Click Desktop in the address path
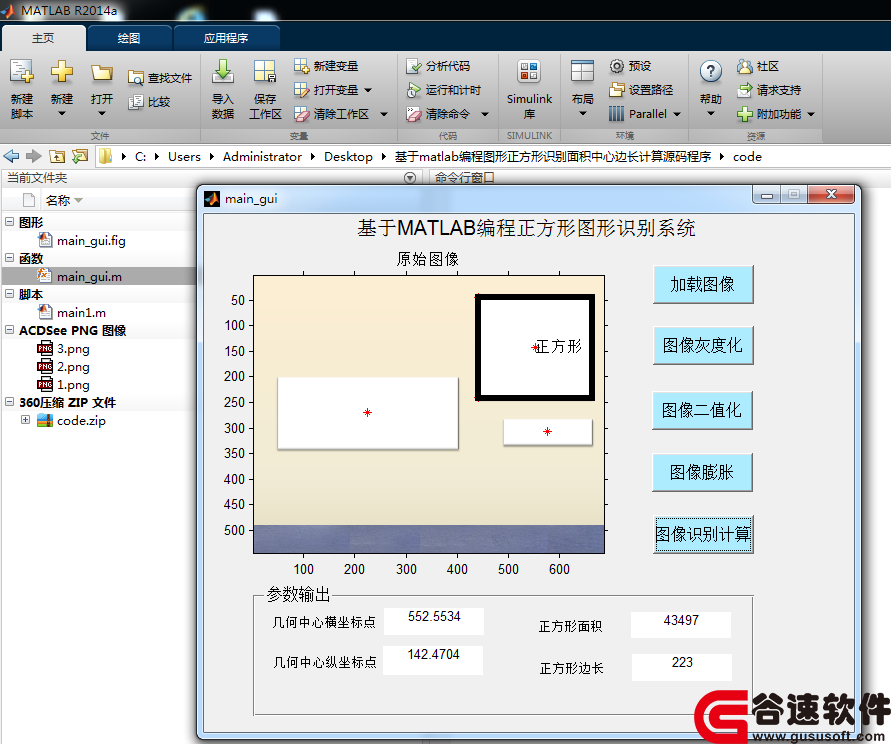Image resolution: width=891 pixels, height=744 pixels. [x=348, y=157]
